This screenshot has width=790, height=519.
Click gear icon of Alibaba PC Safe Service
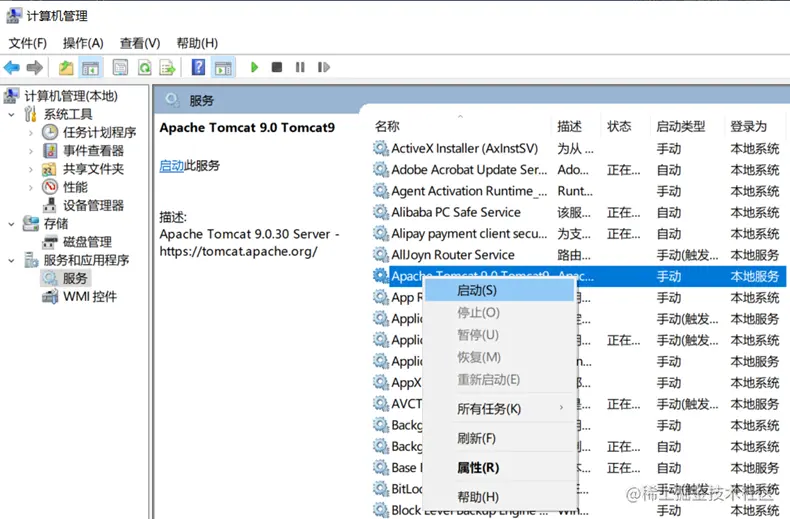point(380,212)
